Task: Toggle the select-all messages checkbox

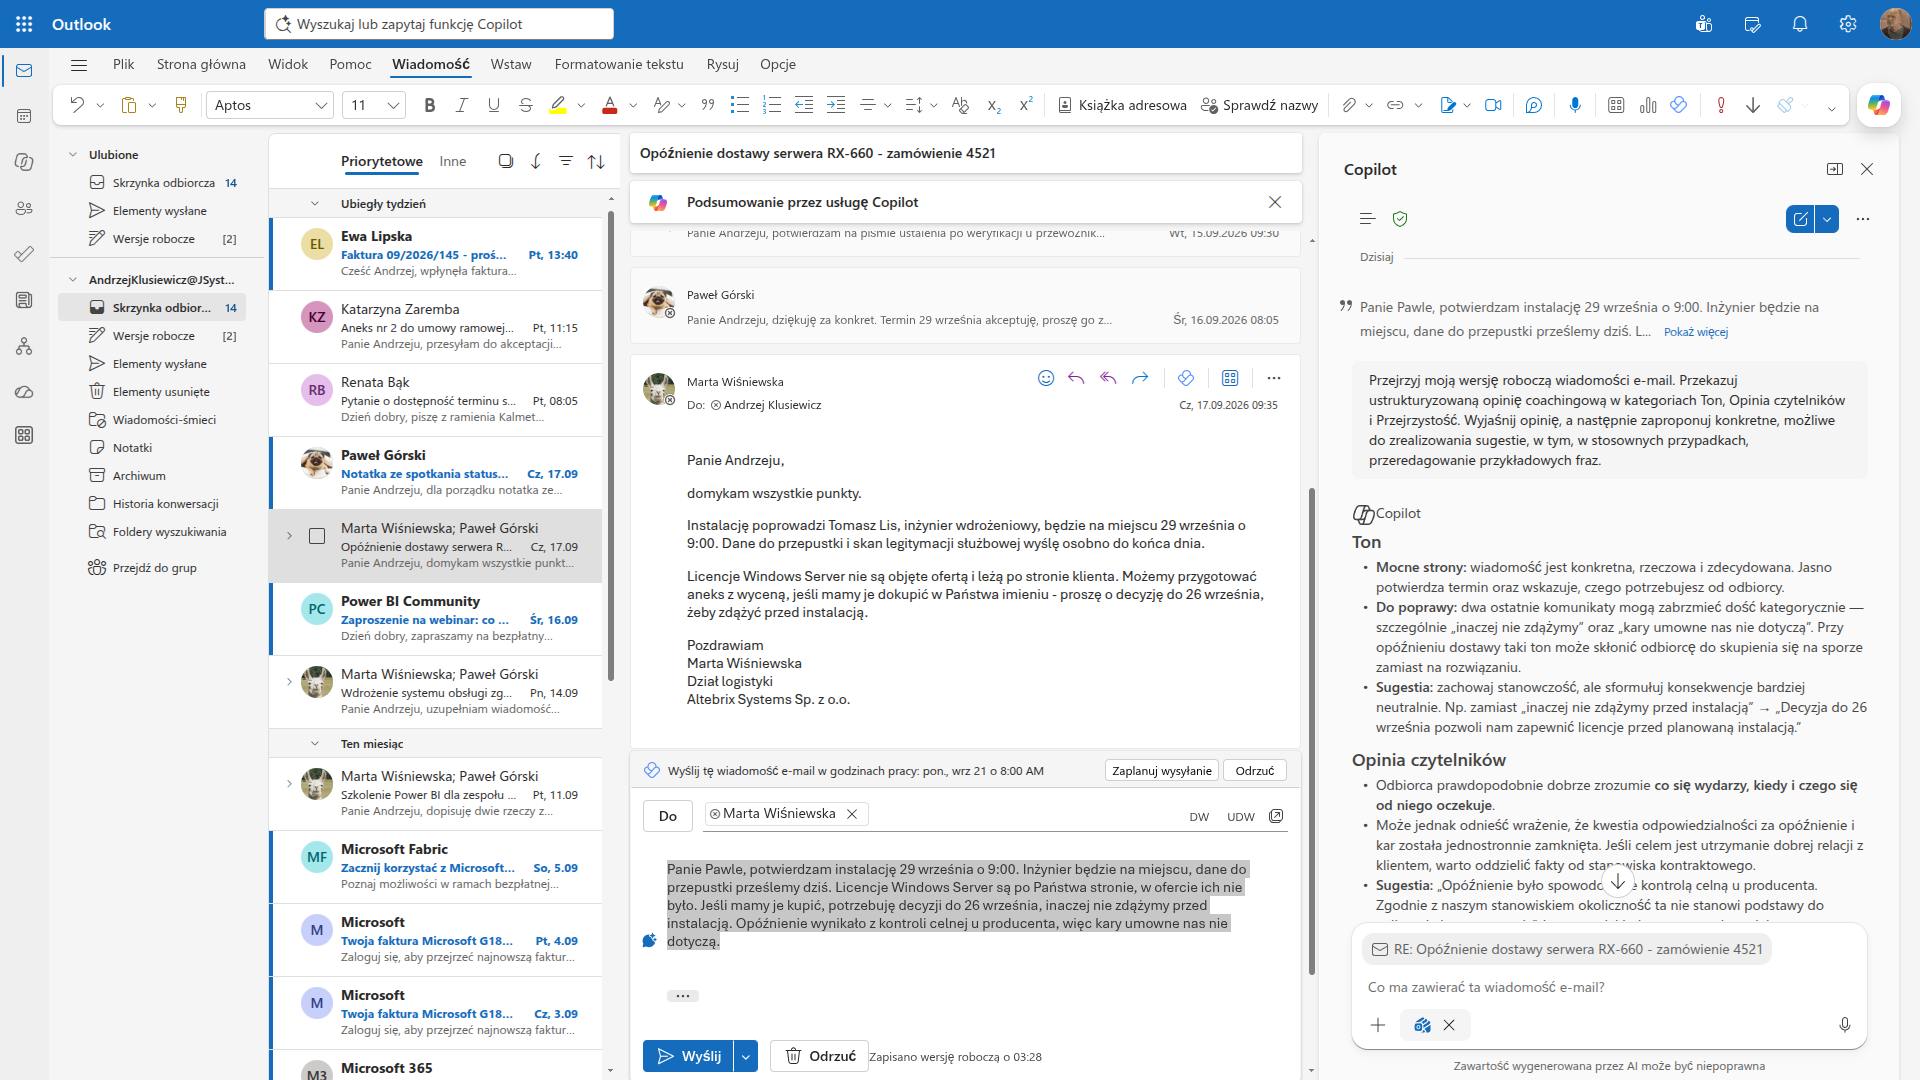Action: click(x=506, y=161)
